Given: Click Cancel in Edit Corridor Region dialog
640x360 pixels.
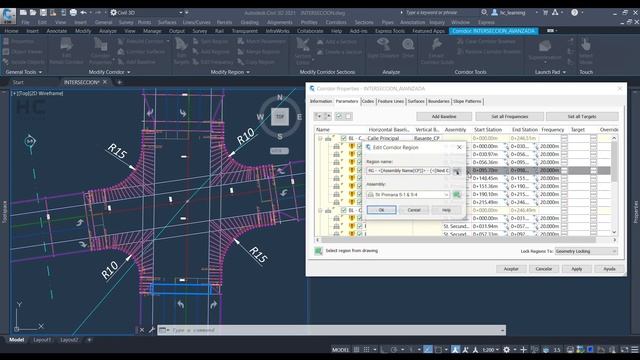Looking at the screenshot, I should pyautogui.click(x=414, y=210).
